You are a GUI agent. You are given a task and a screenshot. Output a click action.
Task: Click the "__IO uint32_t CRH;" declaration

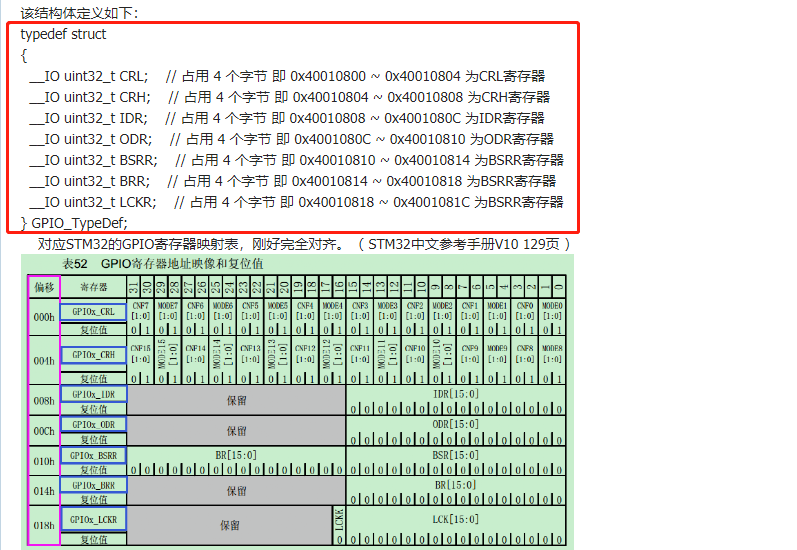tap(90, 97)
